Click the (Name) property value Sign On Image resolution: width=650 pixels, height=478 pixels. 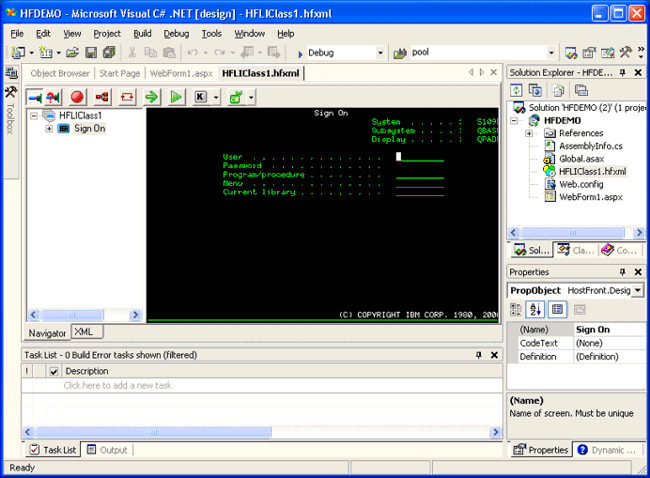(593, 330)
